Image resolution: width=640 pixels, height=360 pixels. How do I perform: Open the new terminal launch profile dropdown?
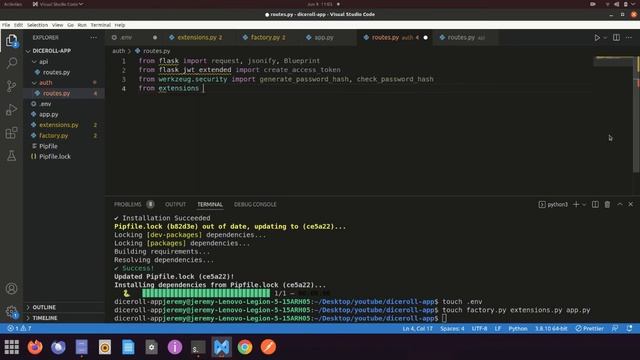pyautogui.click(x=584, y=204)
